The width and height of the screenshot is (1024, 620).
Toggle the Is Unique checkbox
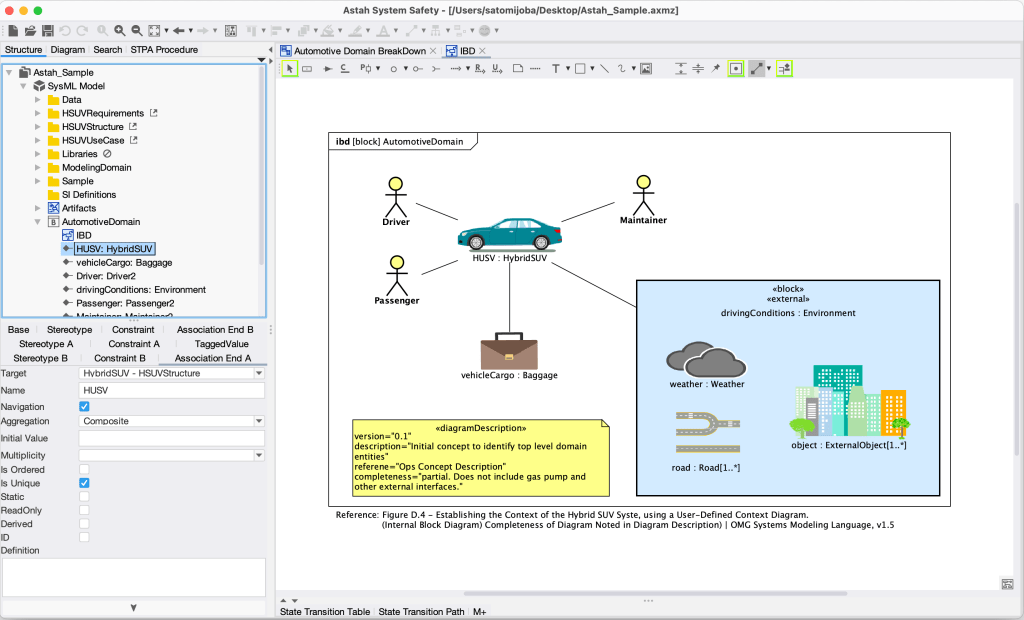click(x=84, y=483)
